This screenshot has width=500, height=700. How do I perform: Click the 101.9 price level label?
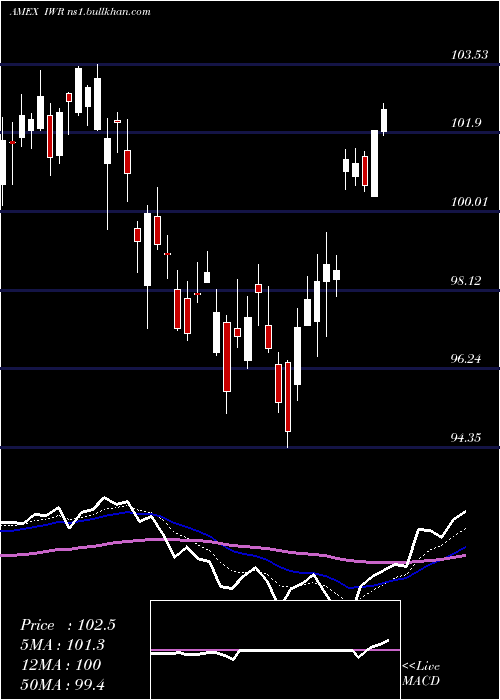466,123
